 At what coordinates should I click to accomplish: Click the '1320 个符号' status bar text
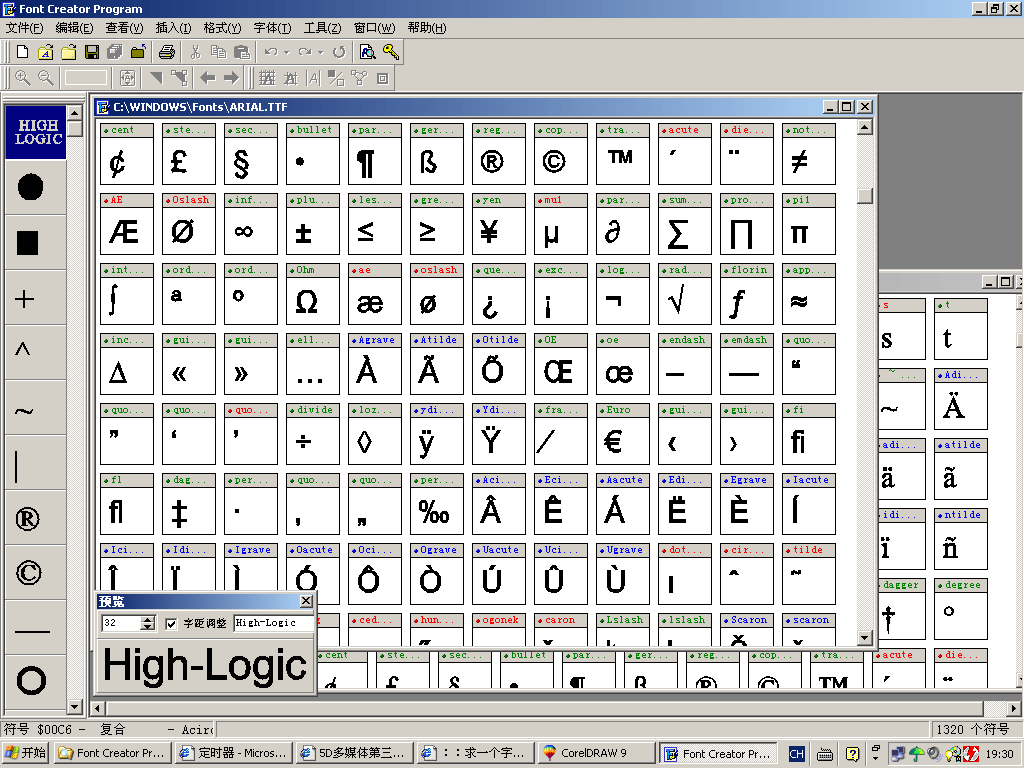pos(972,729)
